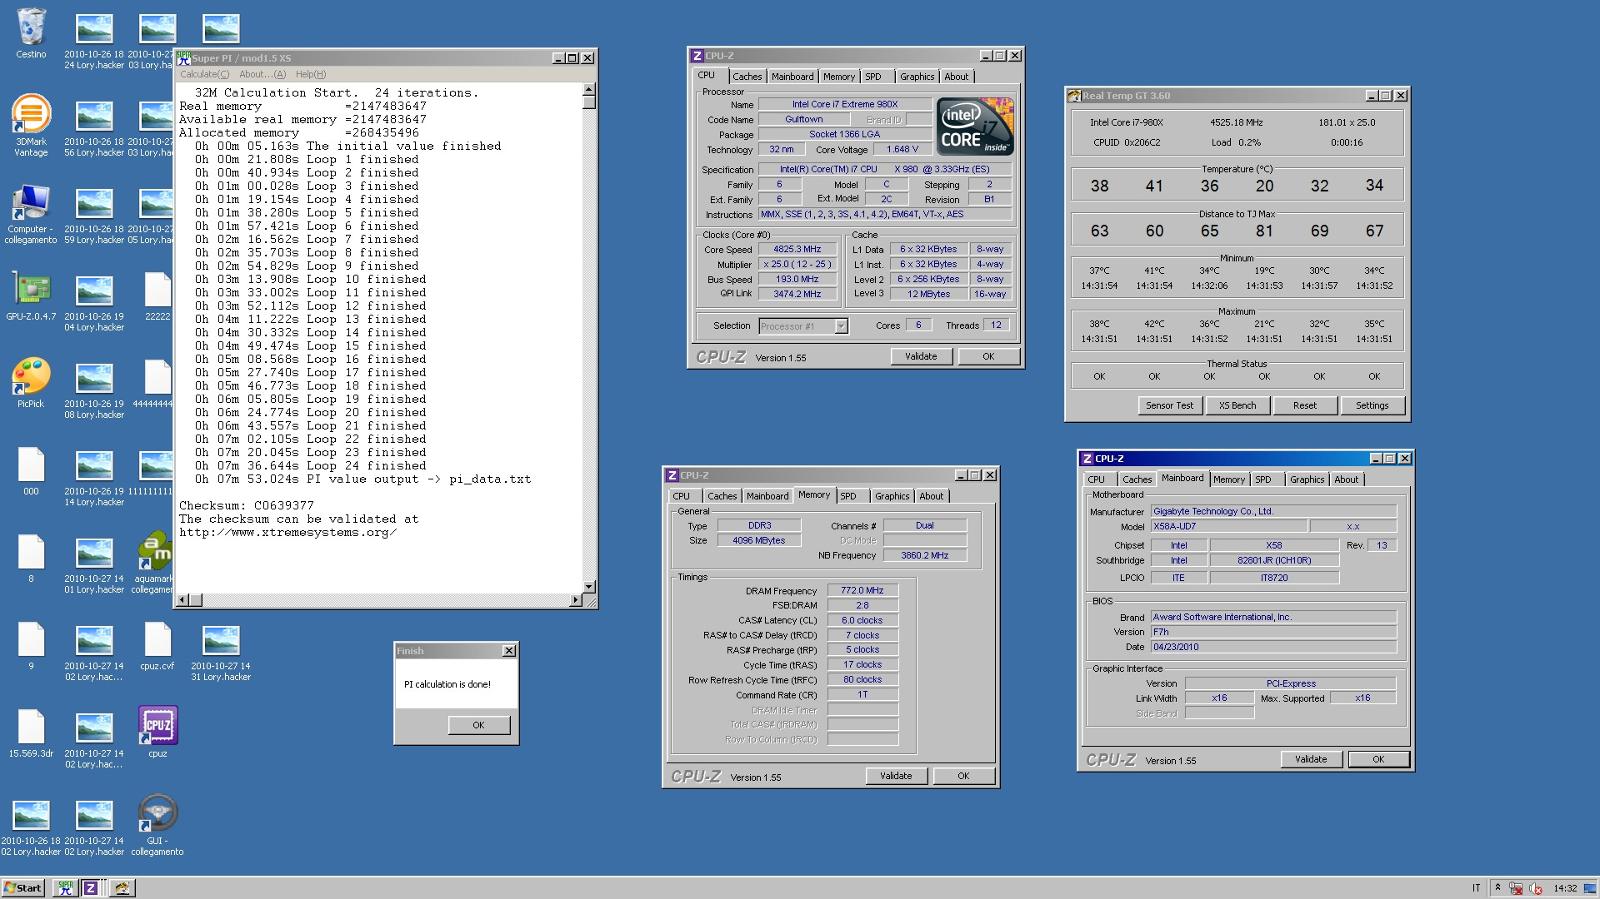Screen dimensions: 1600x899
Task: Close the Finish dialog with X
Action: [x=508, y=651]
